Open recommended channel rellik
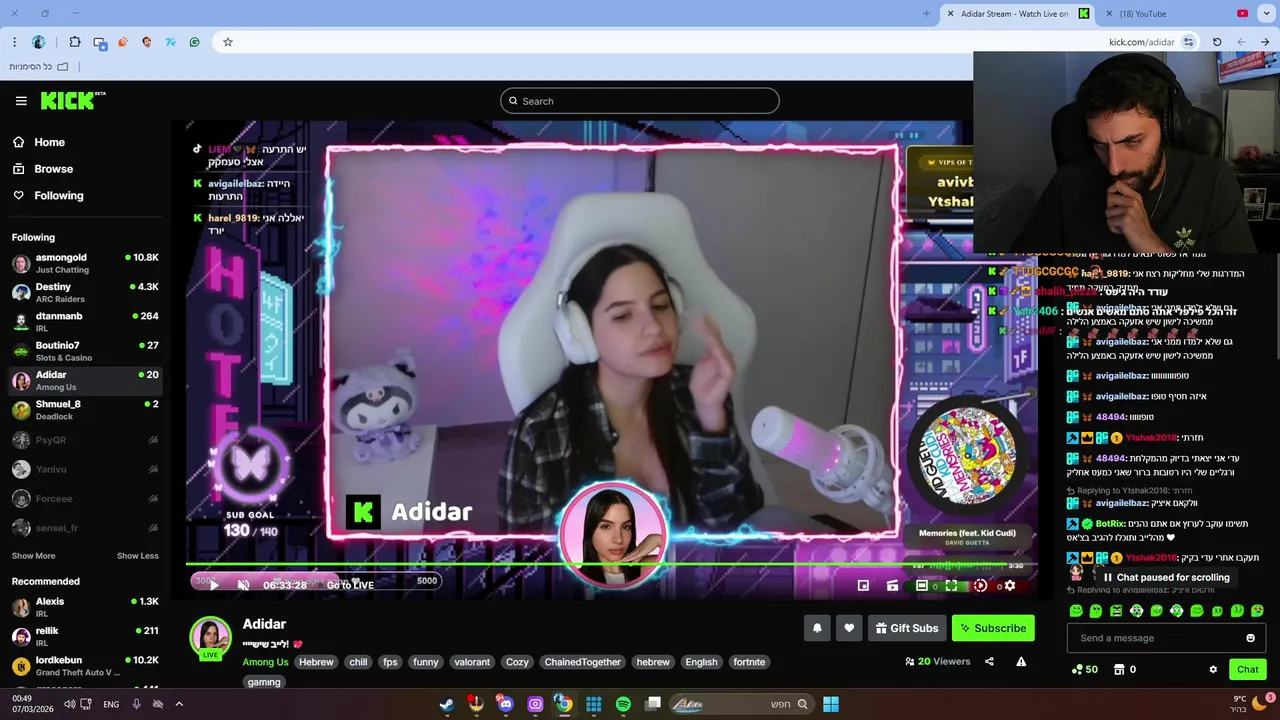 point(85,636)
